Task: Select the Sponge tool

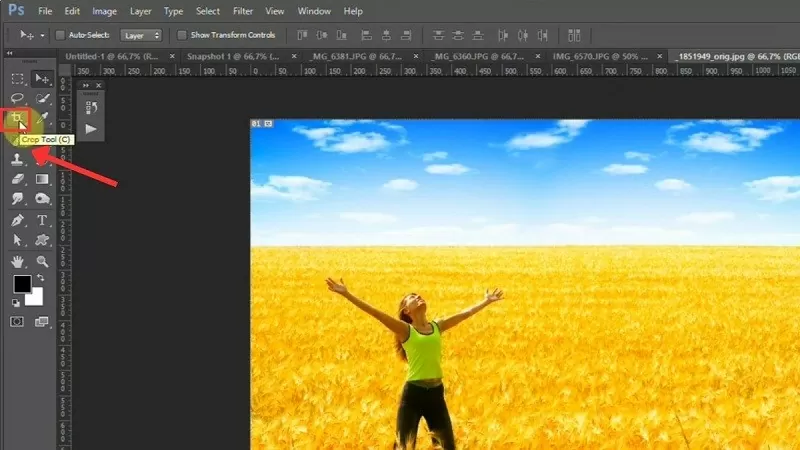Action: pyautogui.click(x=42, y=198)
